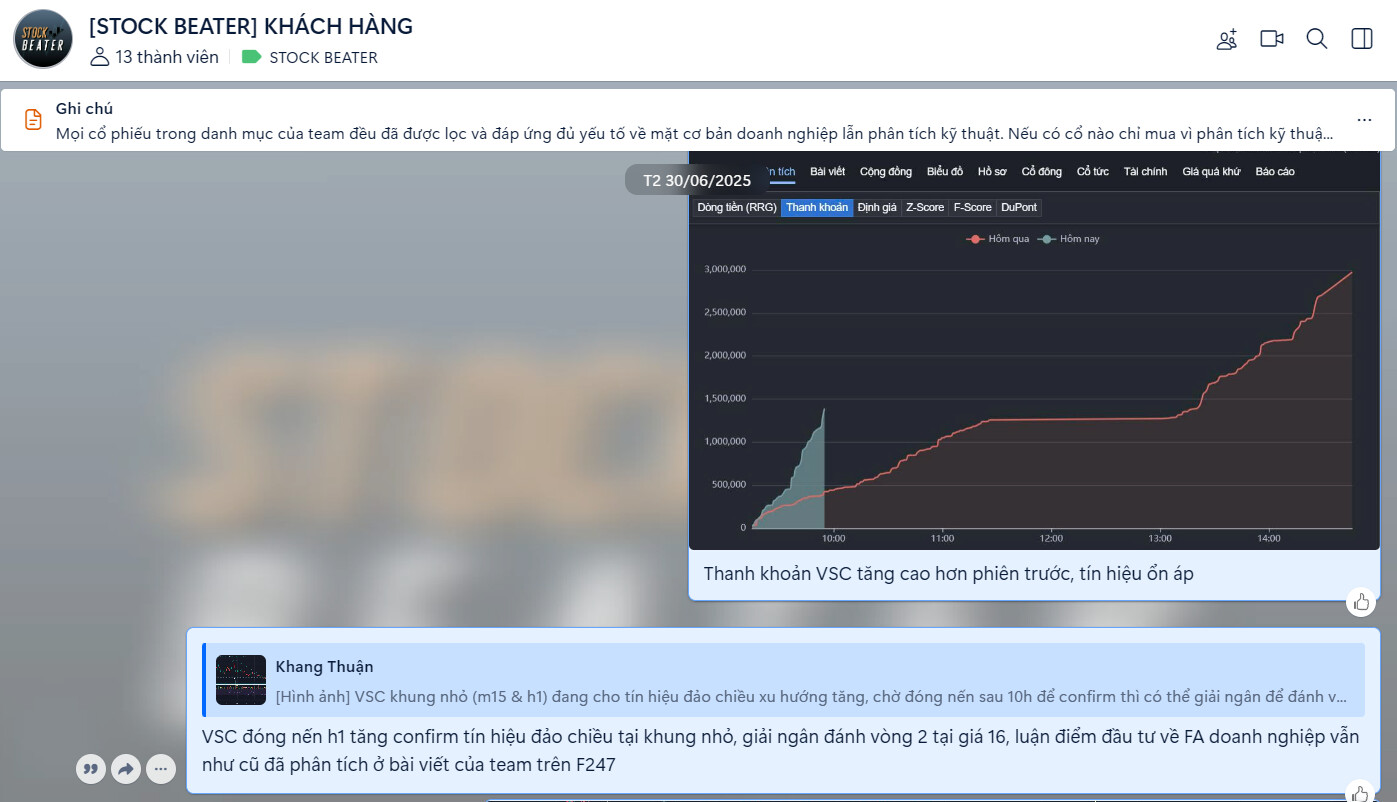Click the STOCK BEATER tag label
The width and height of the screenshot is (1397, 802).
point(324,57)
